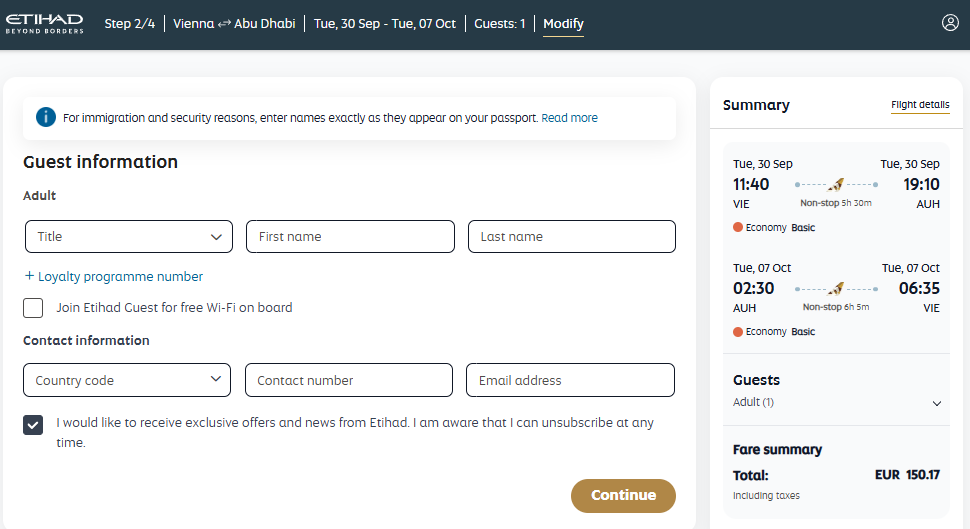Viewport: 970px width, 529px height.
Task: Click Including taxes text
Action: [x=766, y=496]
